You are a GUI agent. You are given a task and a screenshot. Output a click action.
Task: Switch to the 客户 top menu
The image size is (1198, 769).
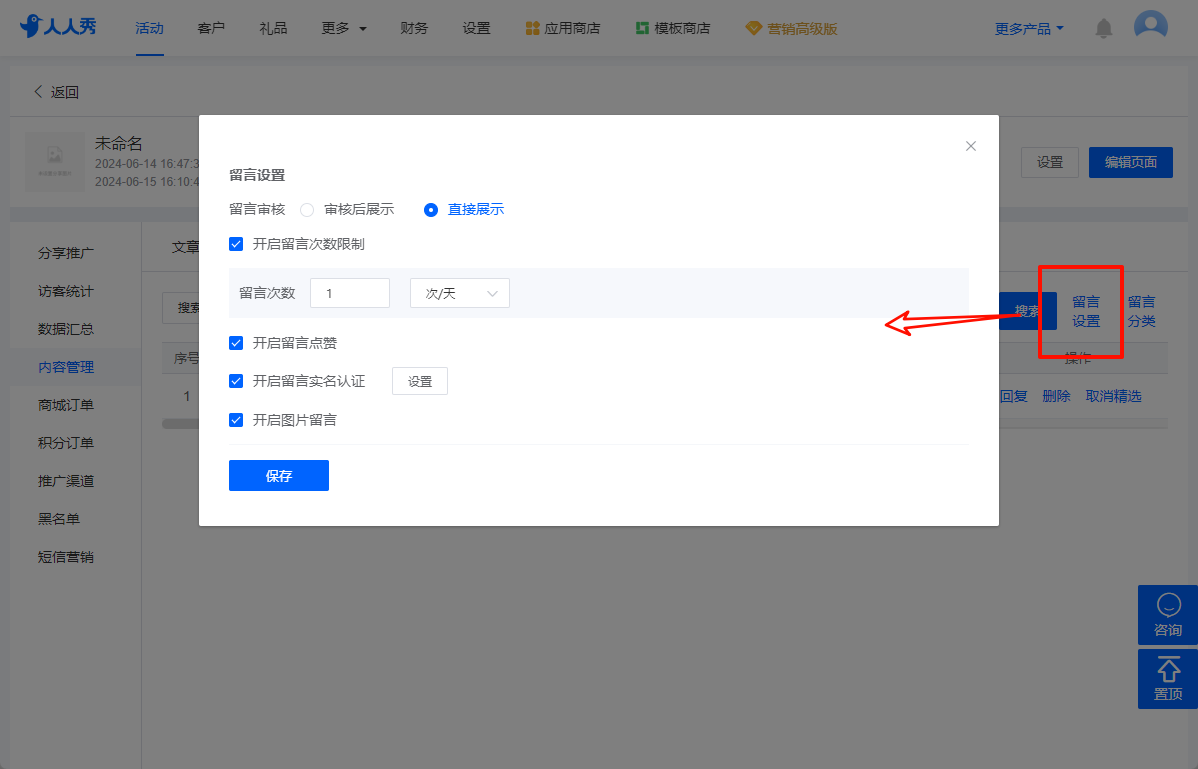[x=211, y=28]
